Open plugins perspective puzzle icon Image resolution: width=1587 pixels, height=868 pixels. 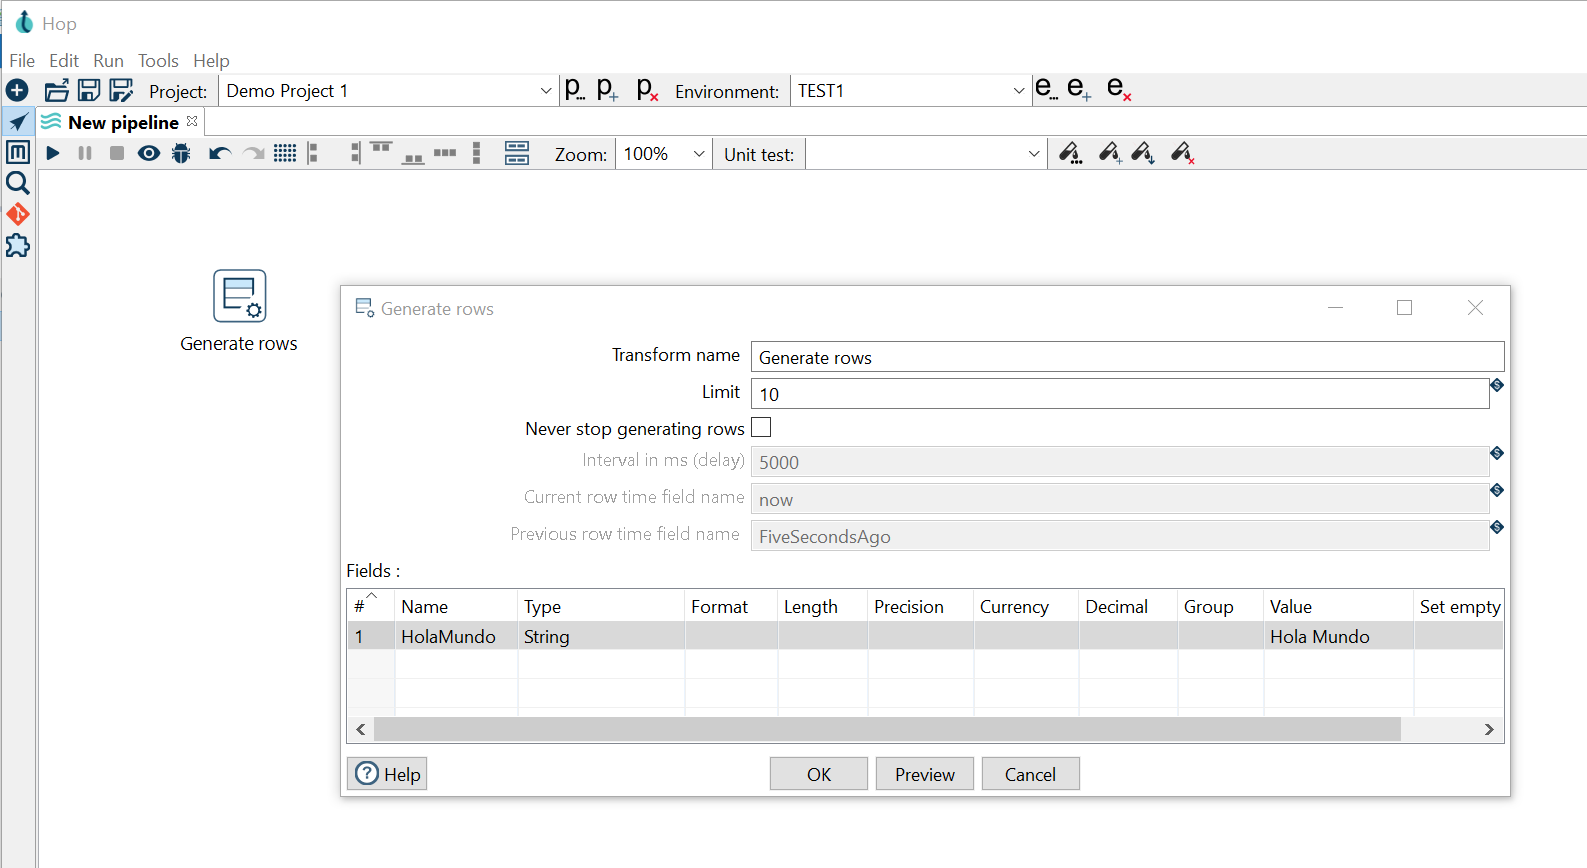(x=18, y=245)
